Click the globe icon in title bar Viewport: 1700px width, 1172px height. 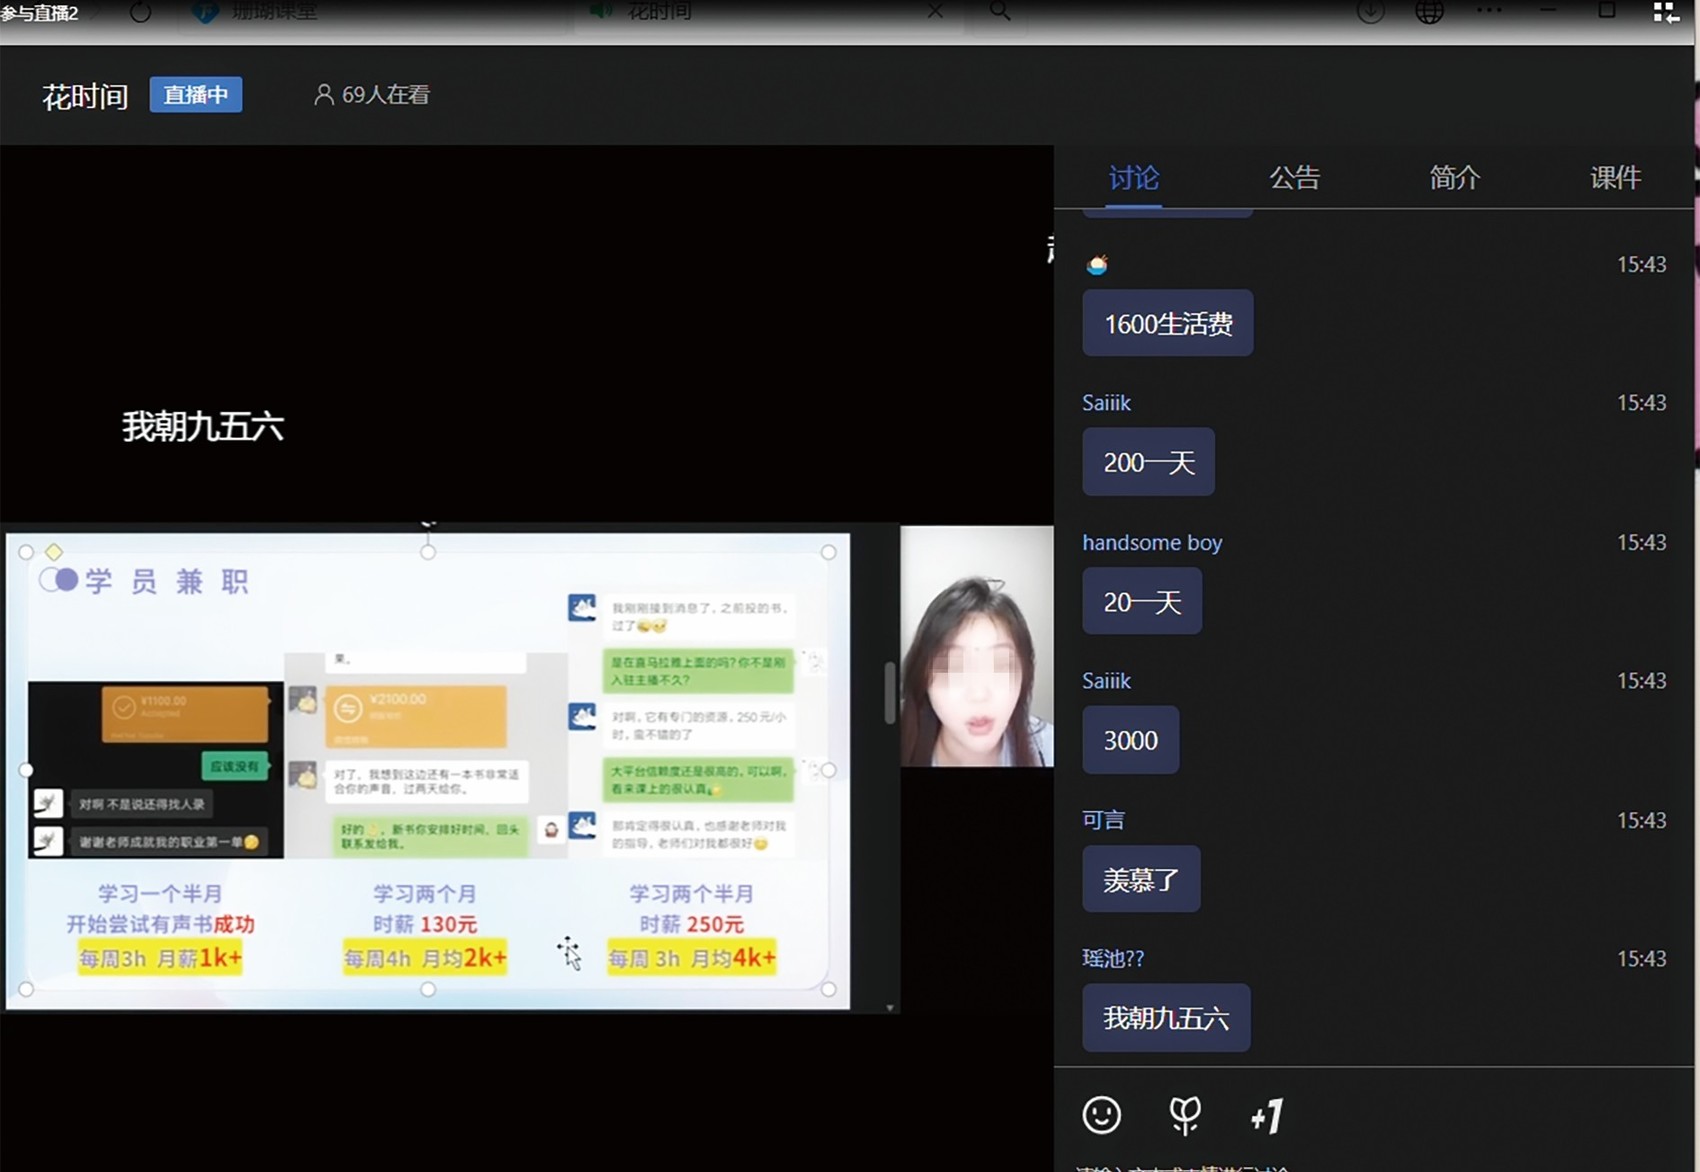[x=1429, y=12]
